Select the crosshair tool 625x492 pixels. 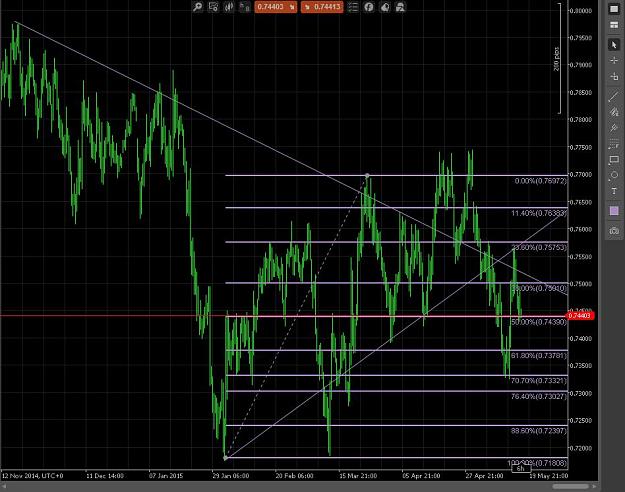click(x=614, y=60)
